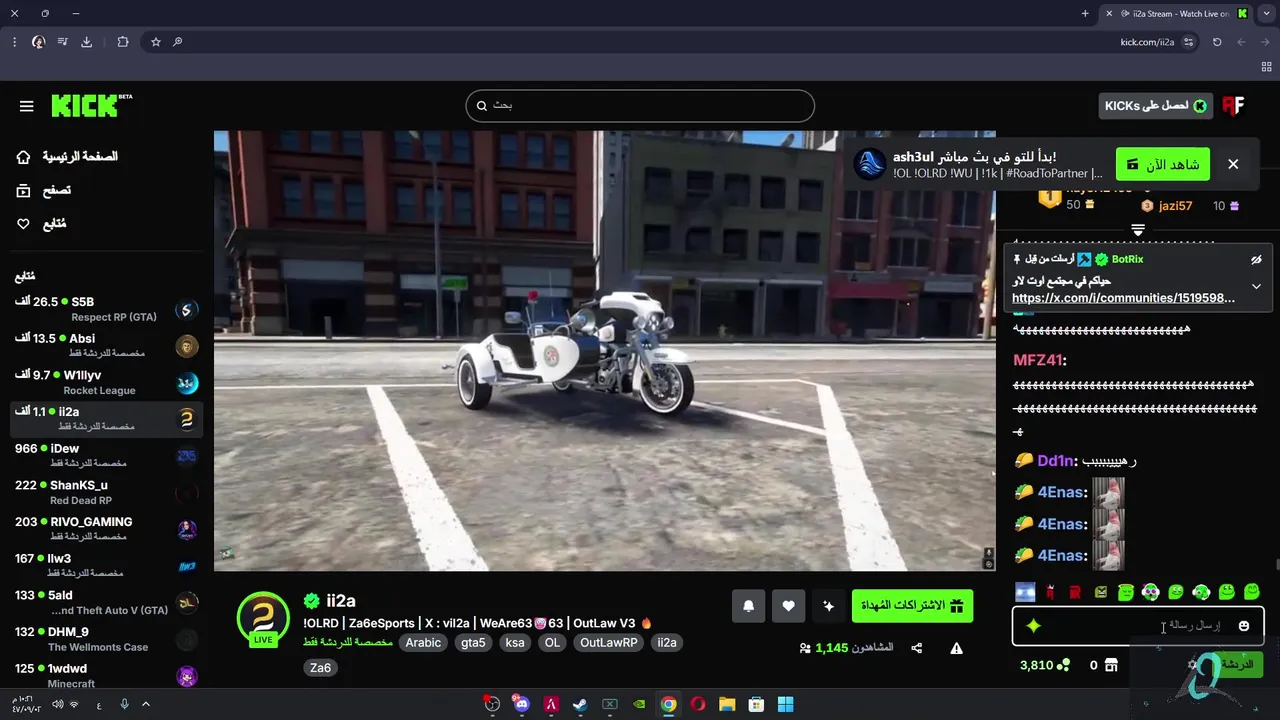Open the x.com communities link

tap(1123, 298)
